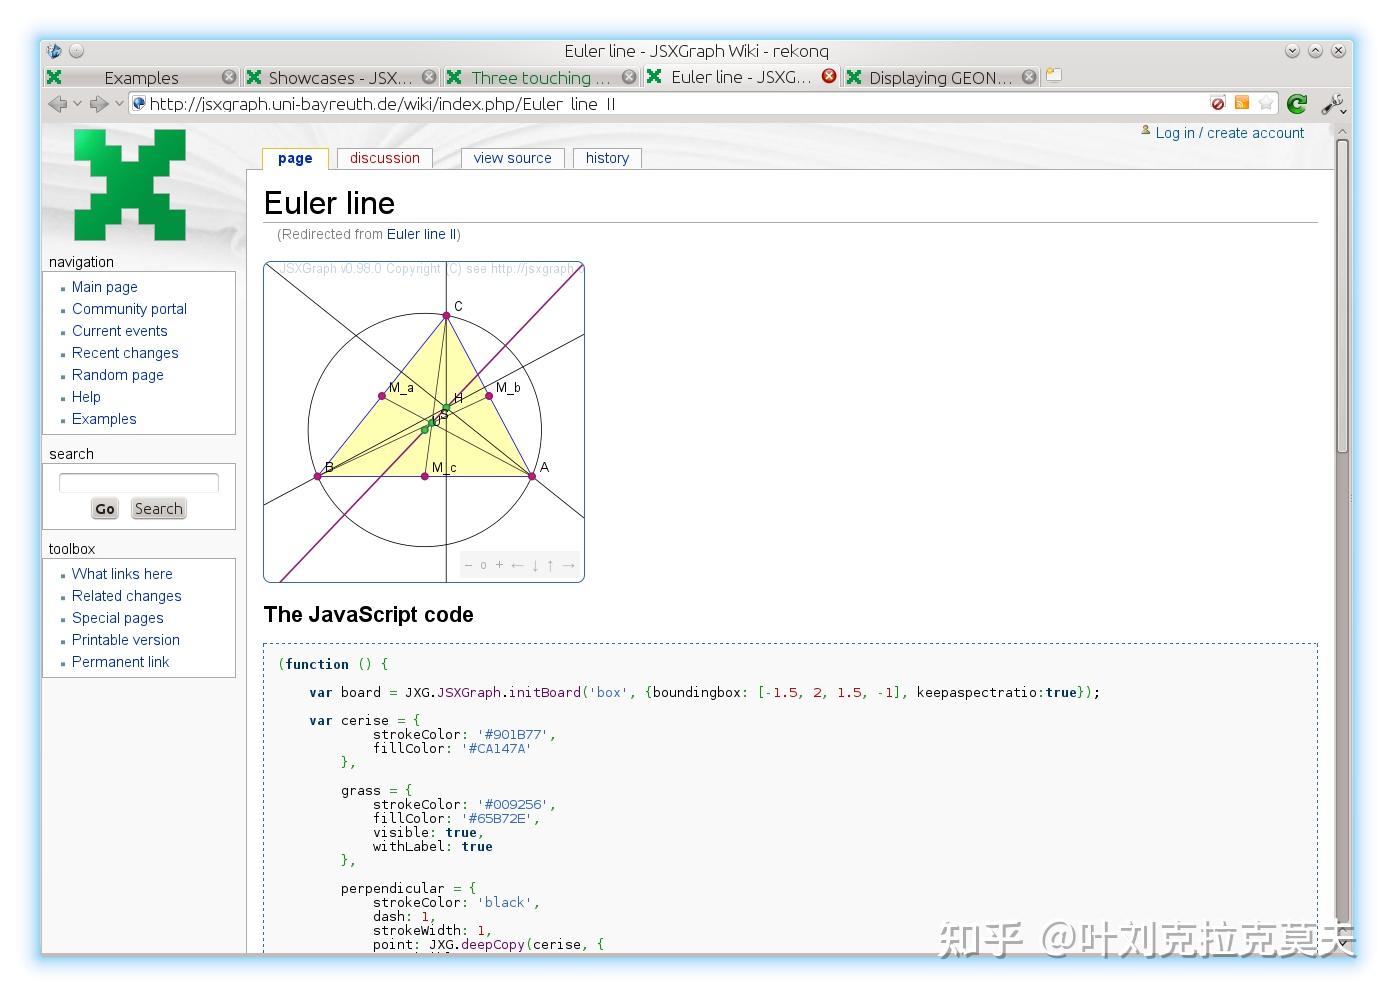Viewport: 1393px width, 997px height.
Task: Bookmark the page via the star icon
Action: click(x=1266, y=103)
